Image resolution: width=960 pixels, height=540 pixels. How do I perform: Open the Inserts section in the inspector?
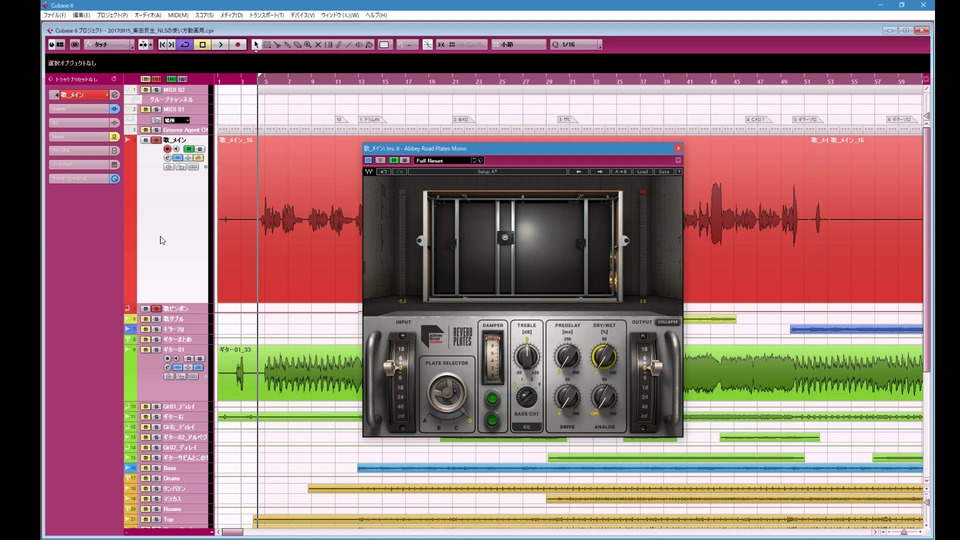click(x=80, y=109)
